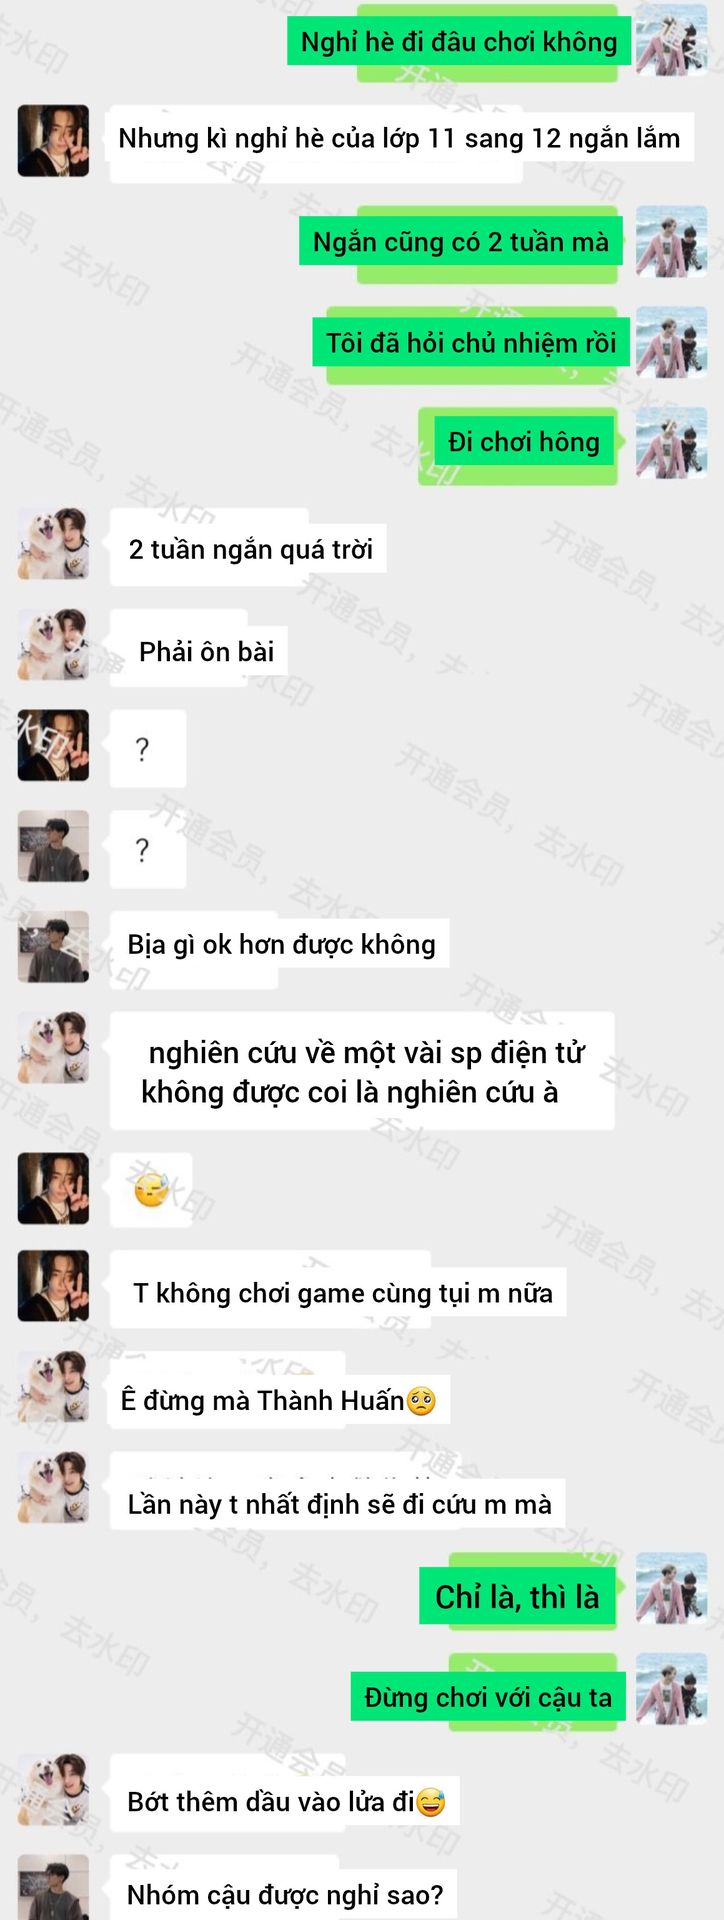Click avatar next to 'Đừng chơi với cậu ta'
724x1920 pixels.
(671, 1690)
